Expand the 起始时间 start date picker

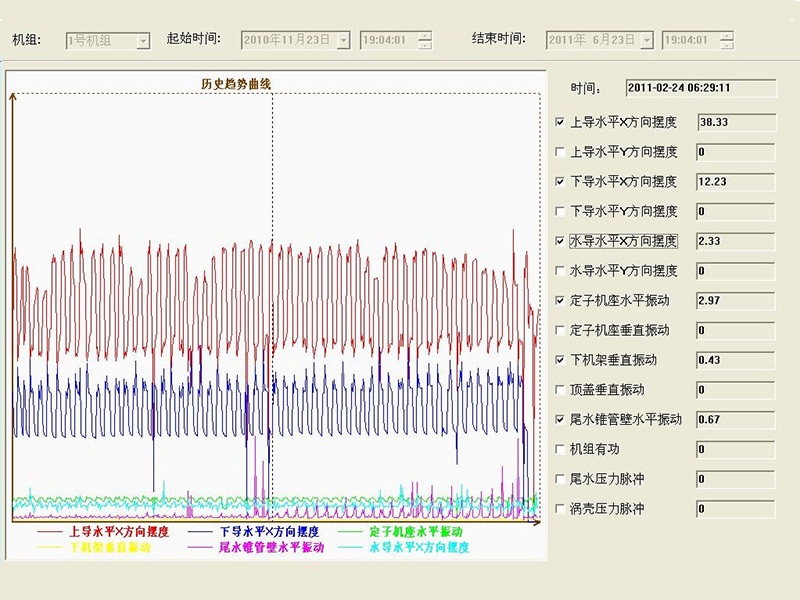point(343,40)
